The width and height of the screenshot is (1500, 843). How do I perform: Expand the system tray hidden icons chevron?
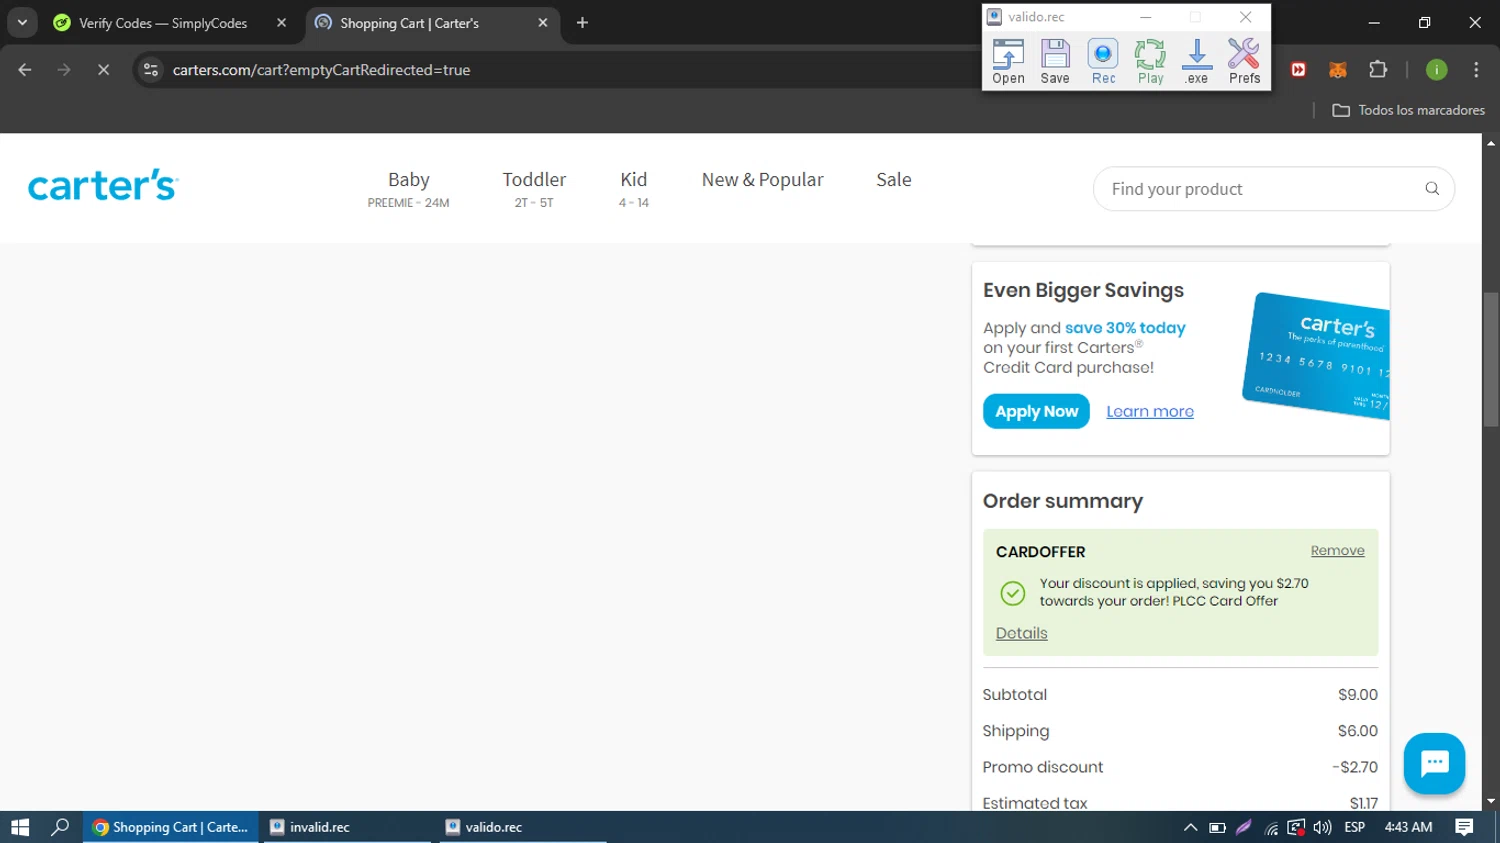coord(1190,828)
